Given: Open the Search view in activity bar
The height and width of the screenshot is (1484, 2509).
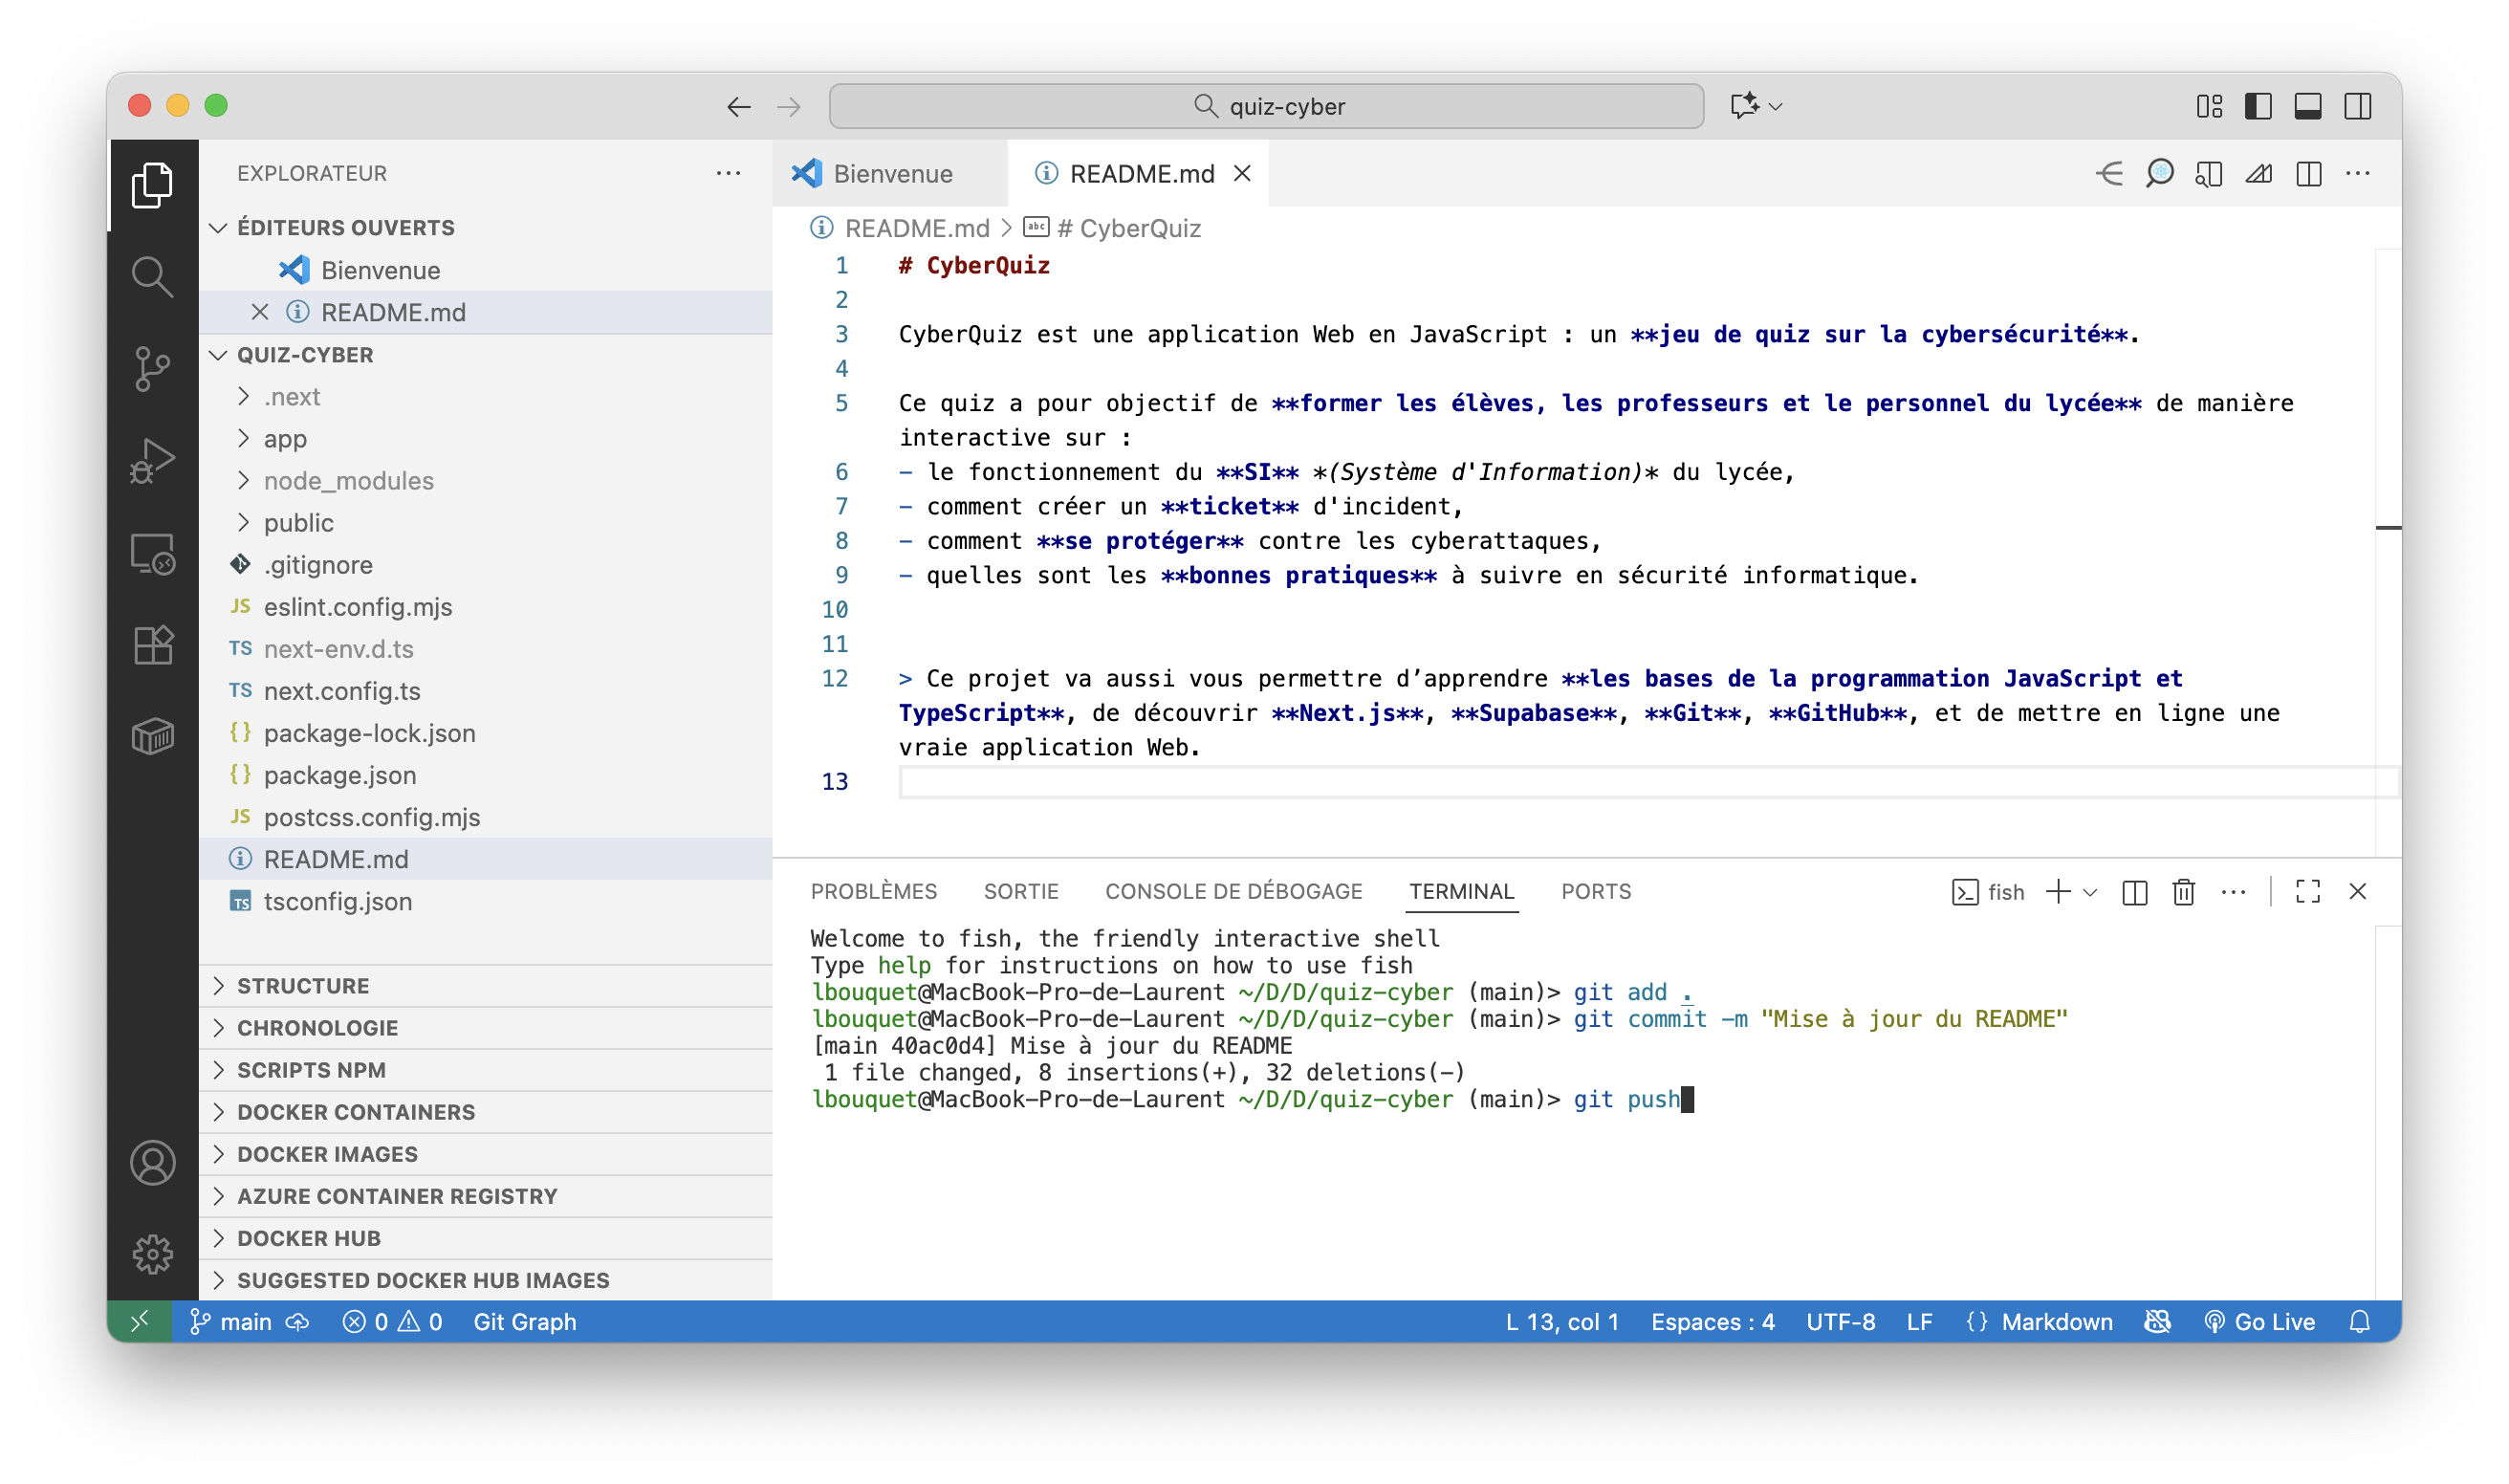Looking at the screenshot, I should (x=152, y=277).
